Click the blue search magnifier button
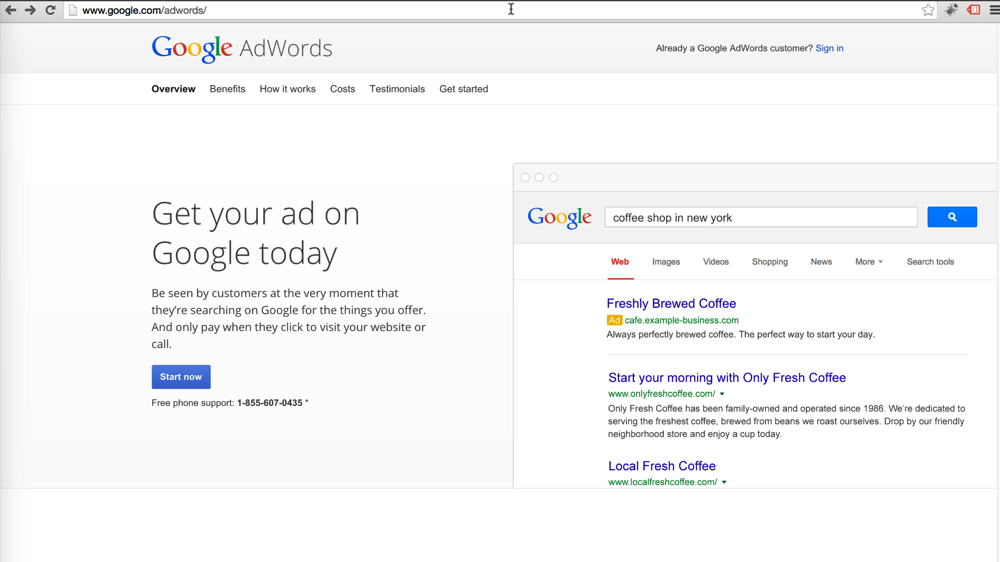This screenshot has width=1000, height=562. tap(952, 217)
